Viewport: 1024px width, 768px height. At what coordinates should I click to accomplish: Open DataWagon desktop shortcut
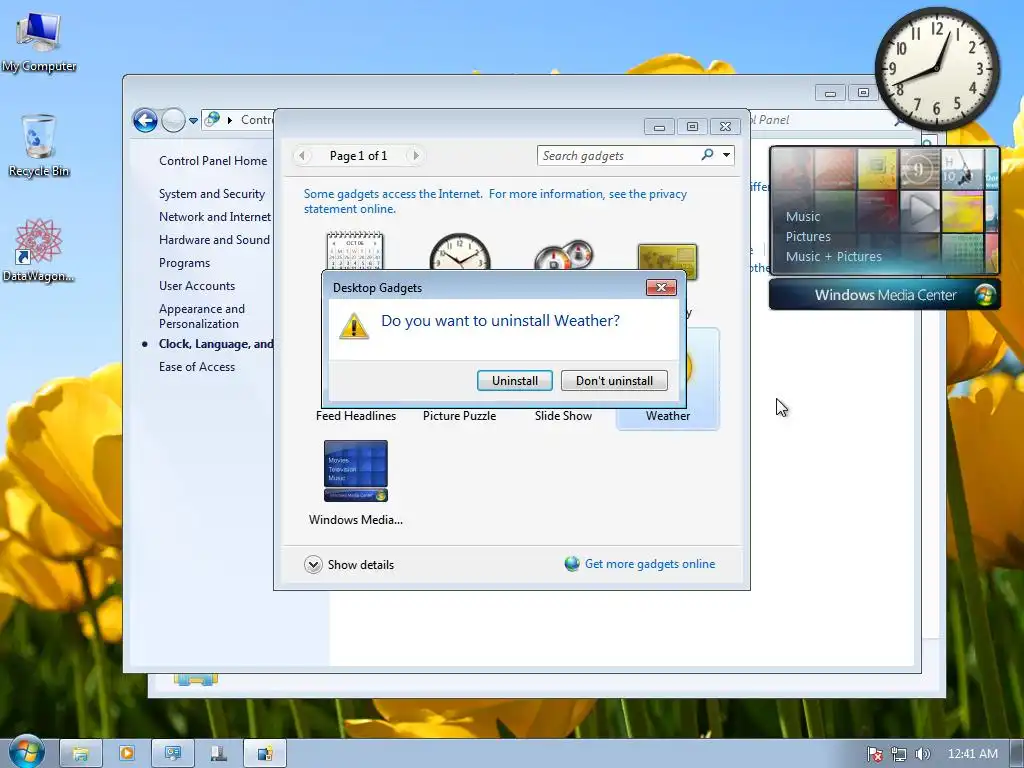(39, 251)
